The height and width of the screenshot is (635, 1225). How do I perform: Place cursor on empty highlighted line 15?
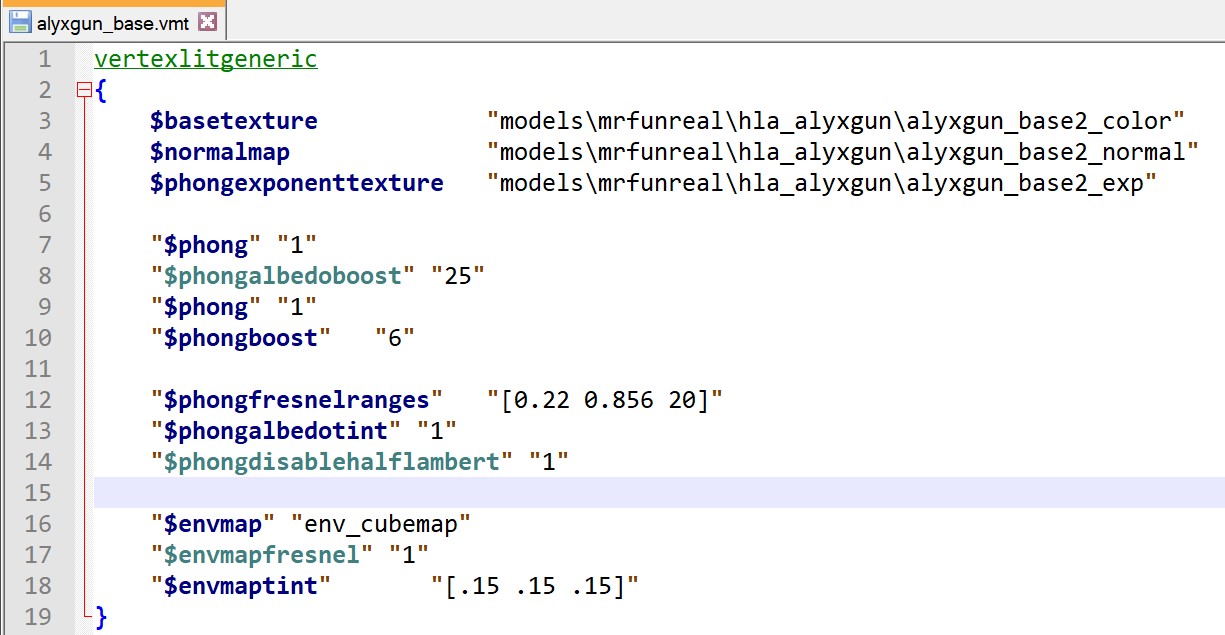click(x=659, y=493)
